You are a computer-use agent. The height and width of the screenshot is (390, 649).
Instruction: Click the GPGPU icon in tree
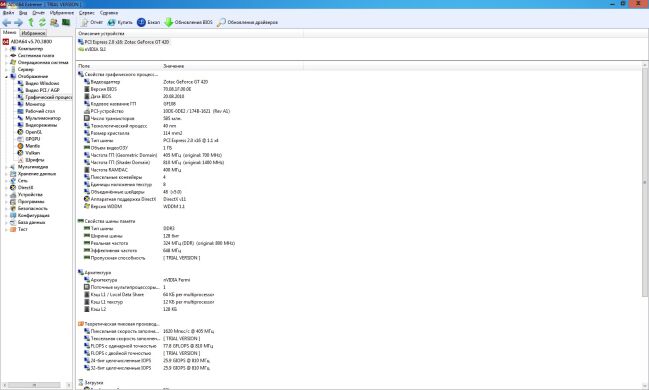[20, 139]
